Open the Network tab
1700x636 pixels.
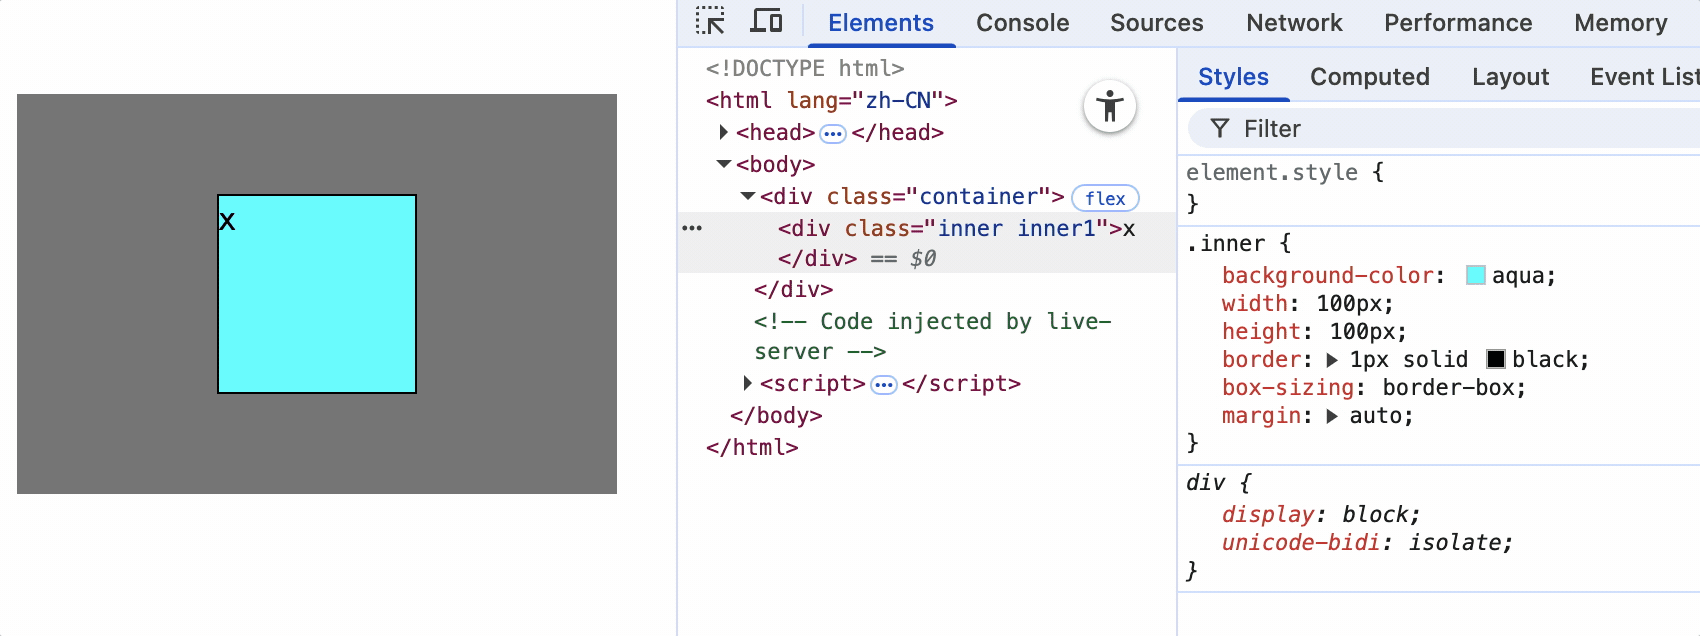1294,23
